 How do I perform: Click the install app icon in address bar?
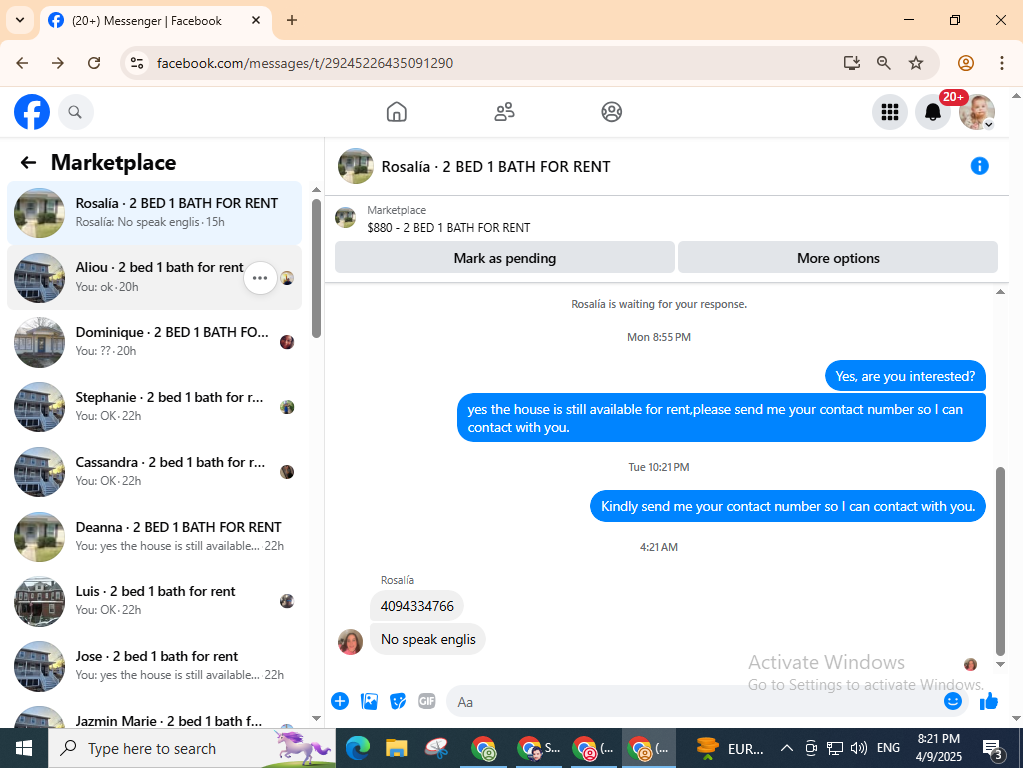[851, 63]
